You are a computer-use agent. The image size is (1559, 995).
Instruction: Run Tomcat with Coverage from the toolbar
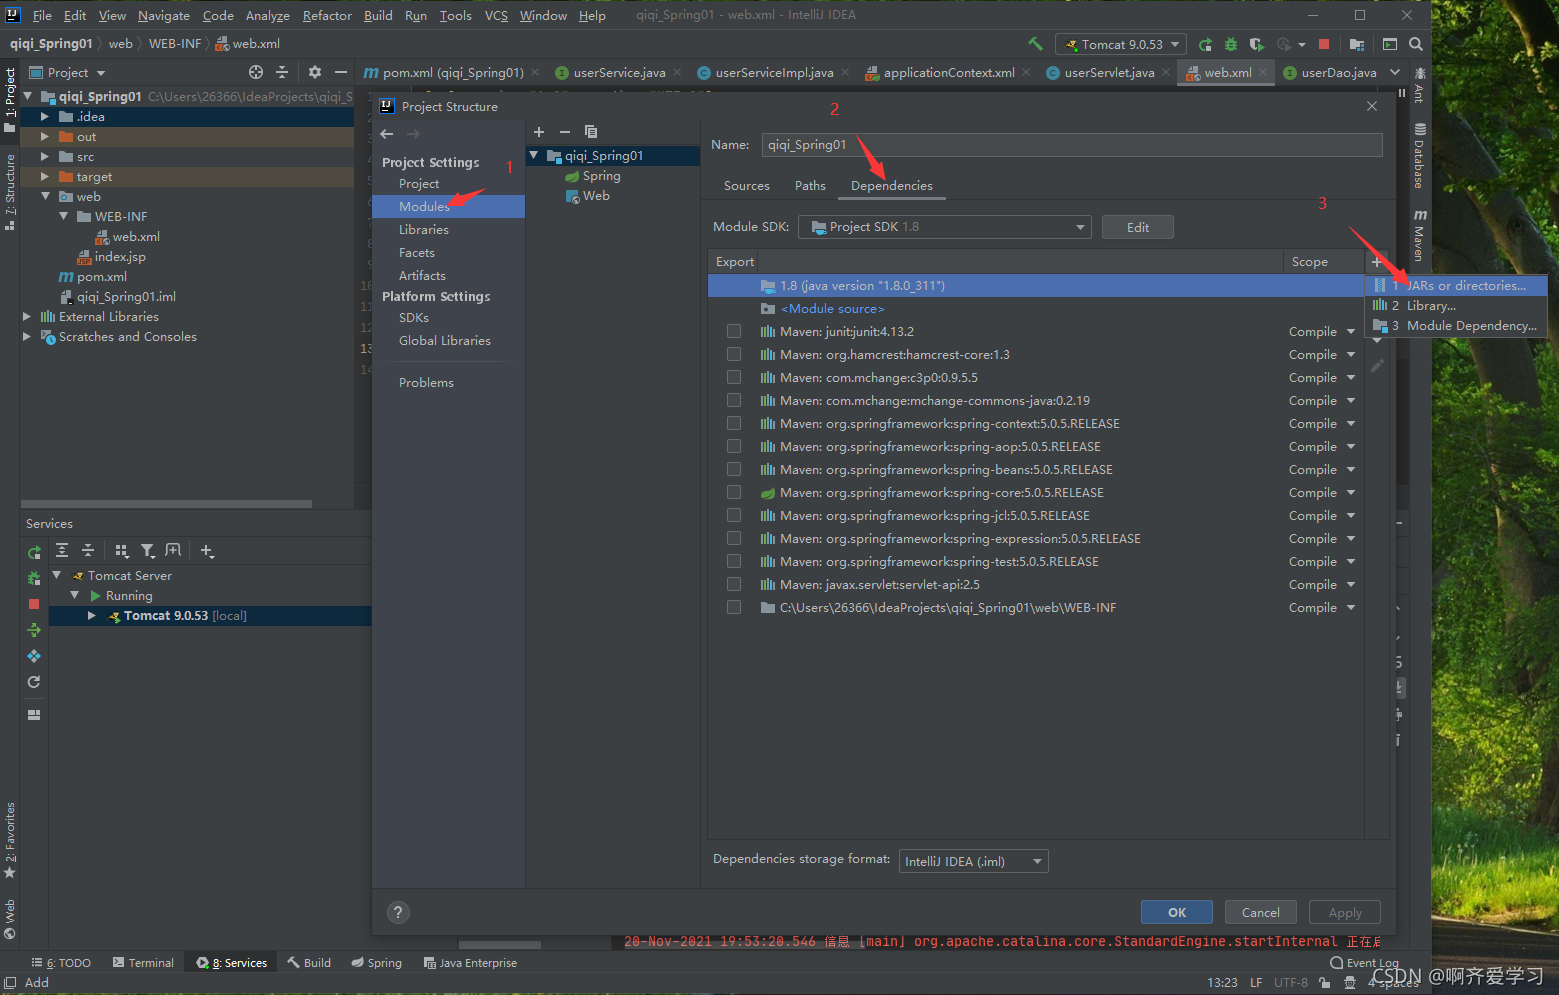pos(1257,44)
